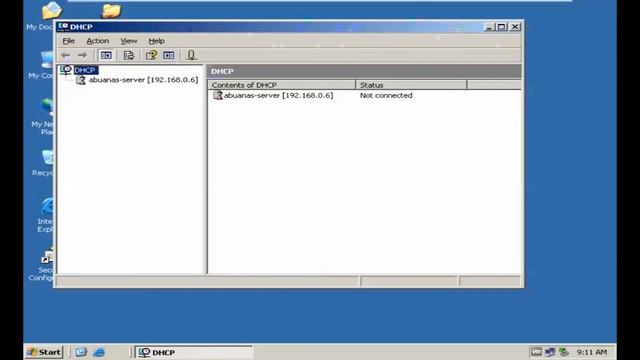Open the folder icon on the desktop
The height and width of the screenshot is (360, 640).
click(x=111, y=11)
